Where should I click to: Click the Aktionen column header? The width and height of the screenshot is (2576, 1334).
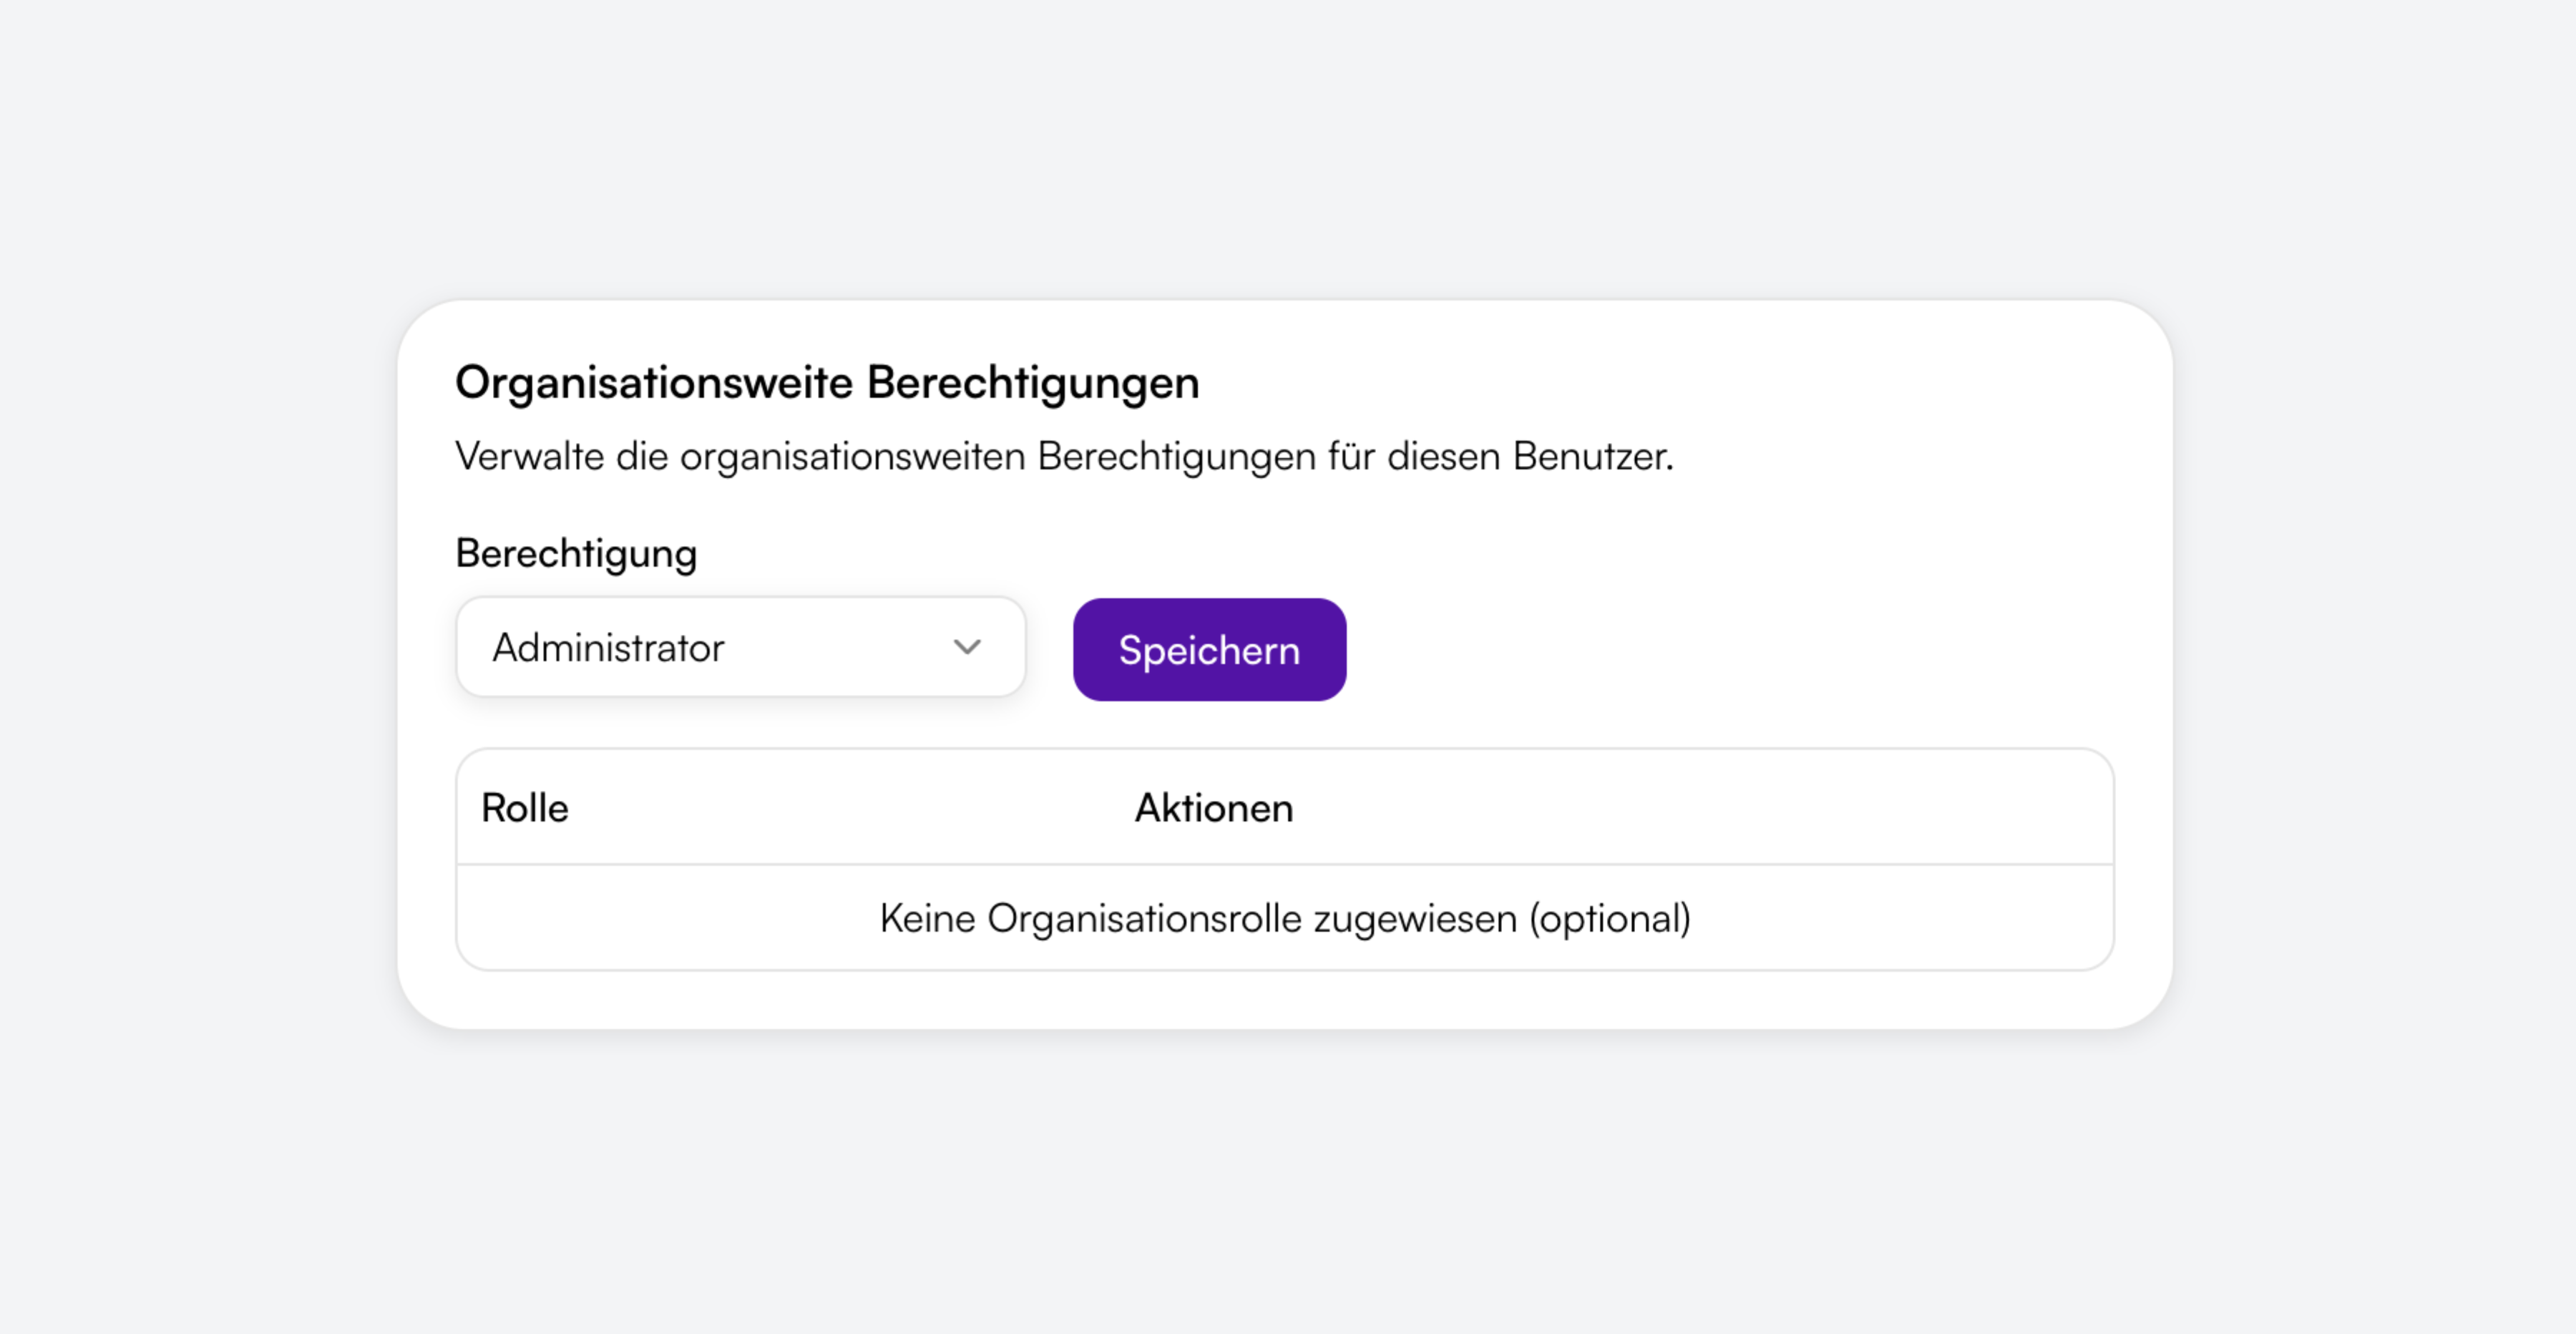point(1214,808)
